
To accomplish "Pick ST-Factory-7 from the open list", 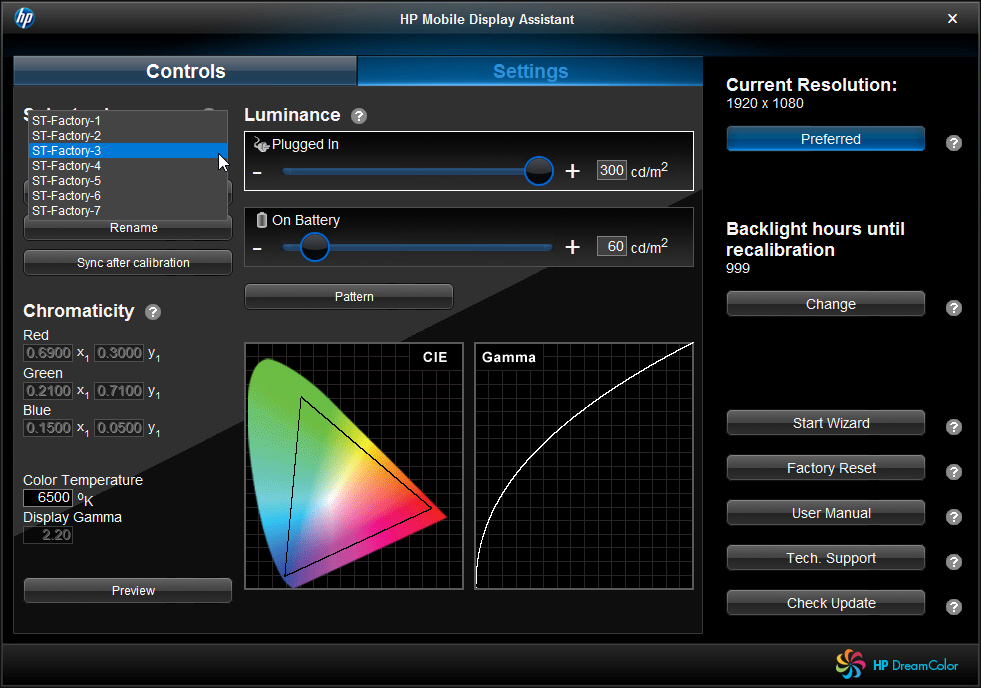I will (x=66, y=211).
